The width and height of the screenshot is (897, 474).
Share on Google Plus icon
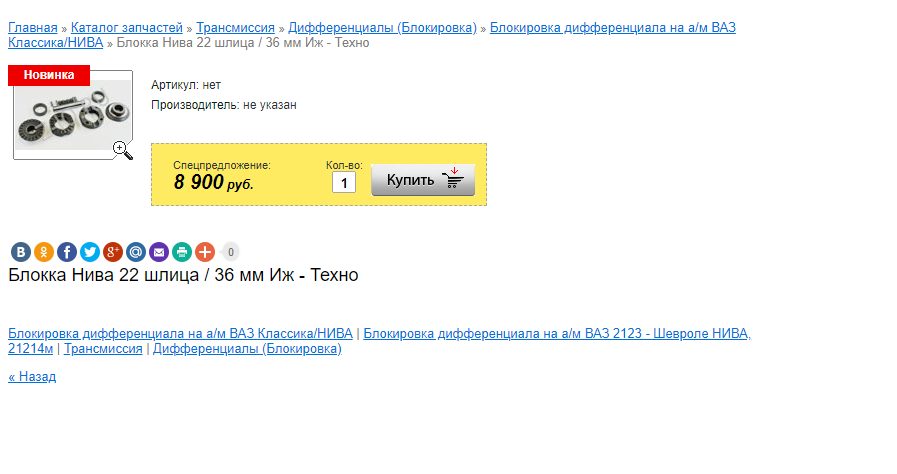[112, 252]
